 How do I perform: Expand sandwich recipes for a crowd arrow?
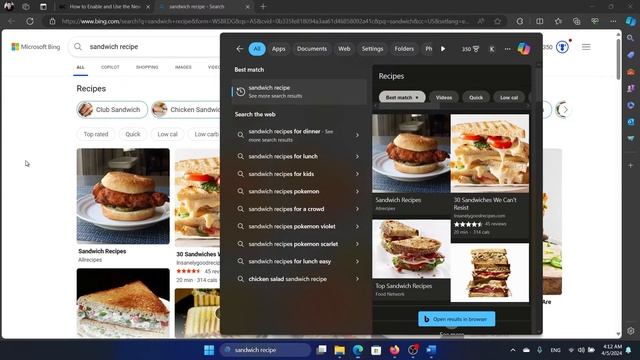(x=357, y=209)
